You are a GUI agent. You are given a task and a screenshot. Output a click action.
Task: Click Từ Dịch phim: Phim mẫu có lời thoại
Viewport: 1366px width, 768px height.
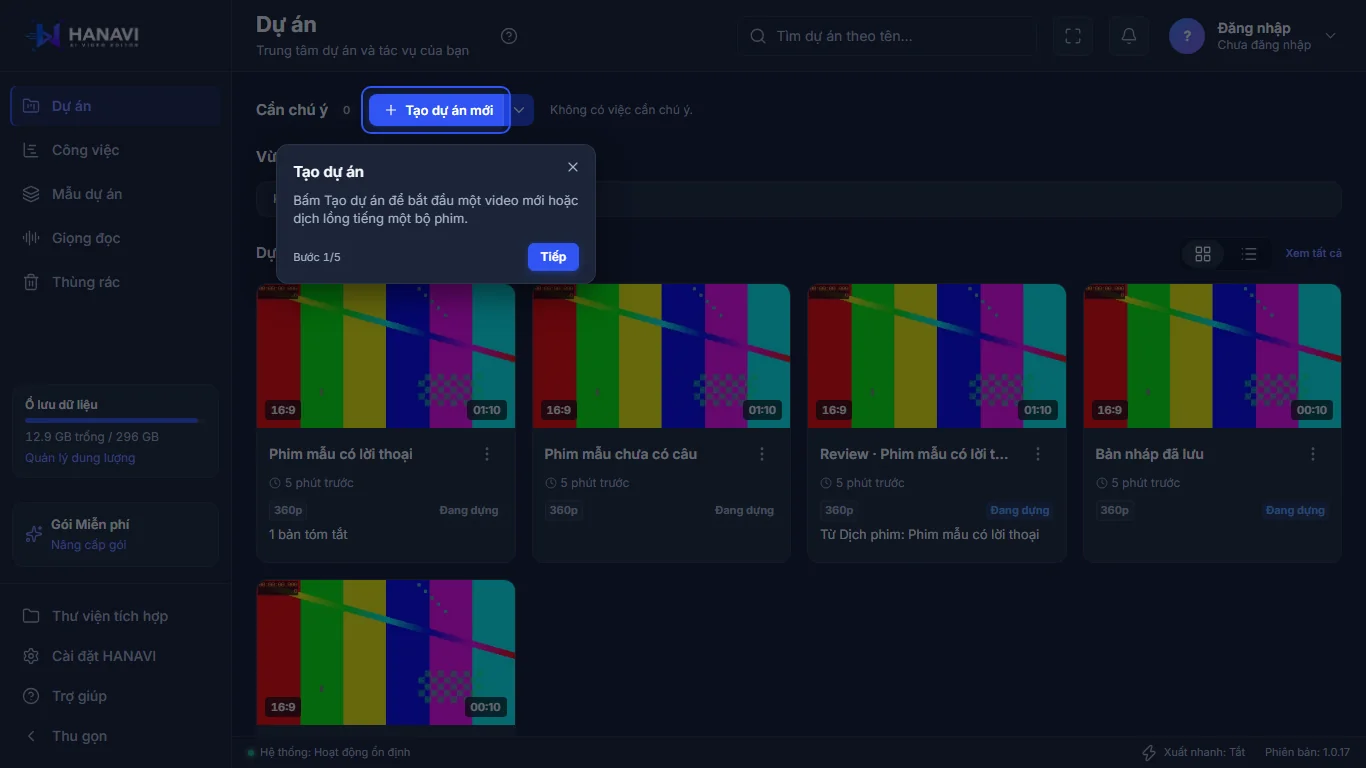(929, 534)
